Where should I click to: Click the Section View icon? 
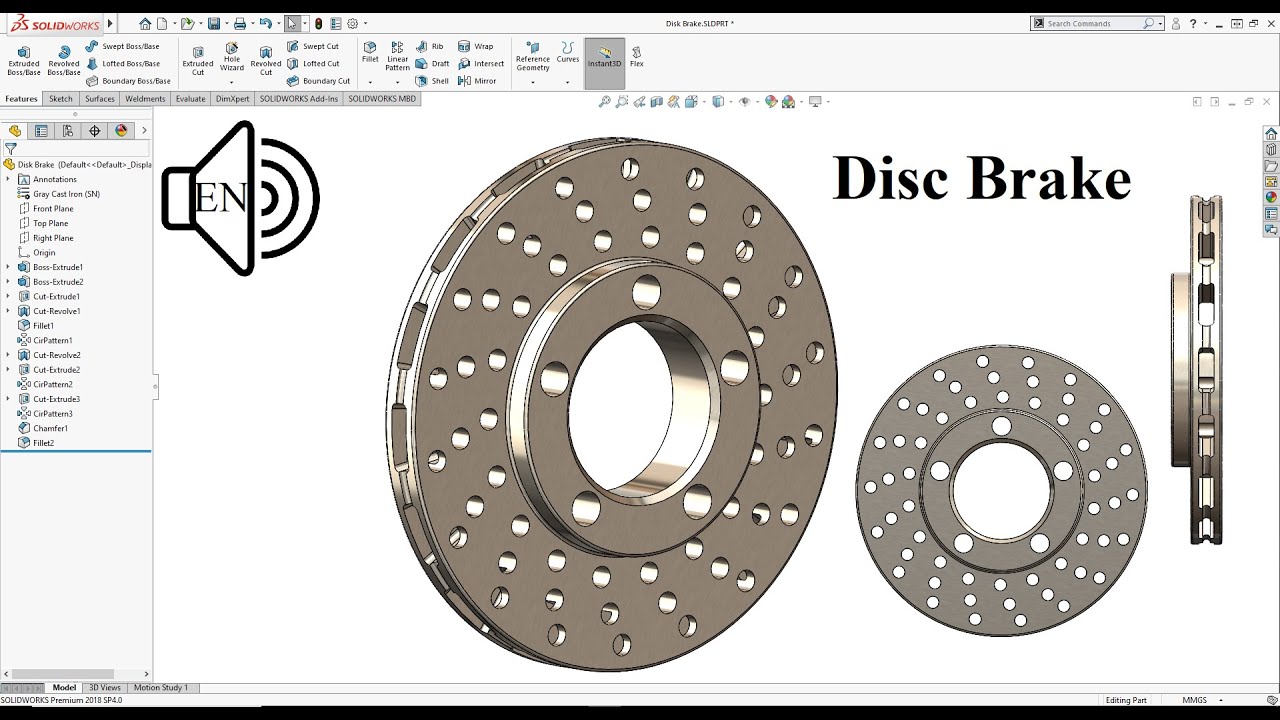point(657,102)
